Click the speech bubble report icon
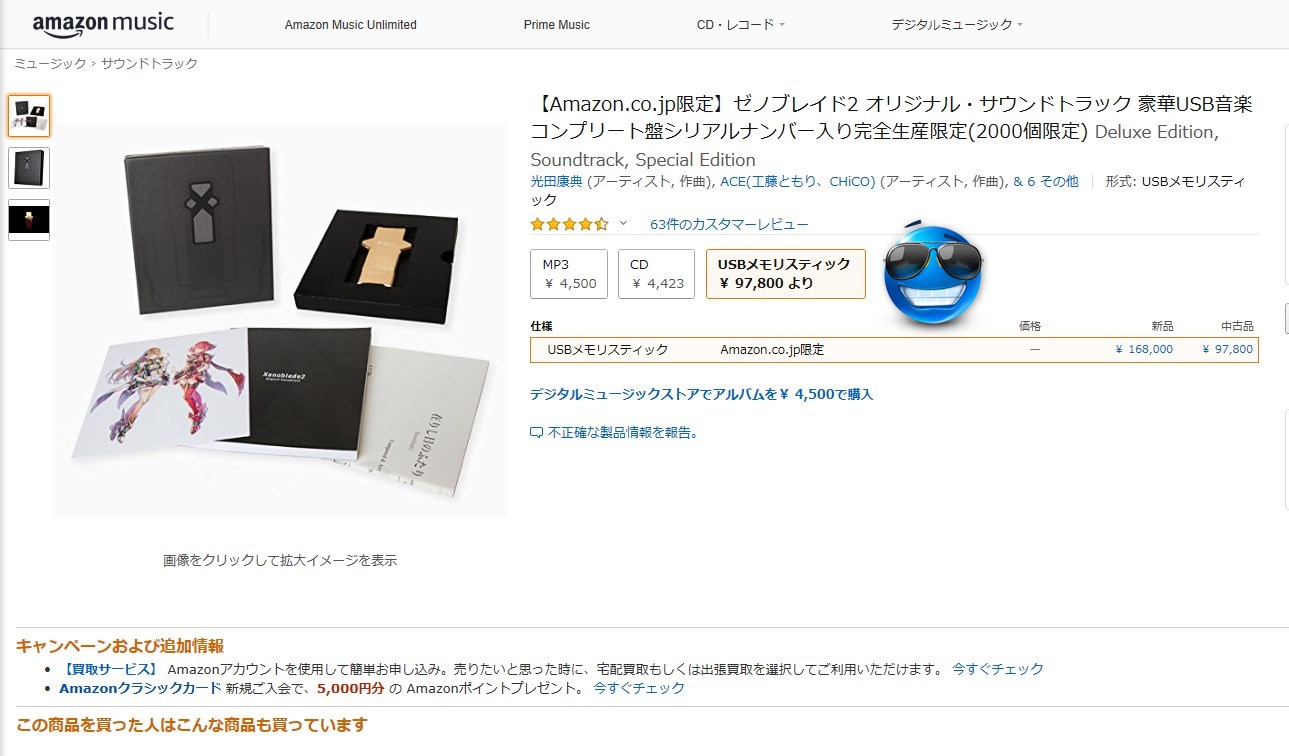Image resolution: width=1289 pixels, height=756 pixels. (x=536, y=433)
